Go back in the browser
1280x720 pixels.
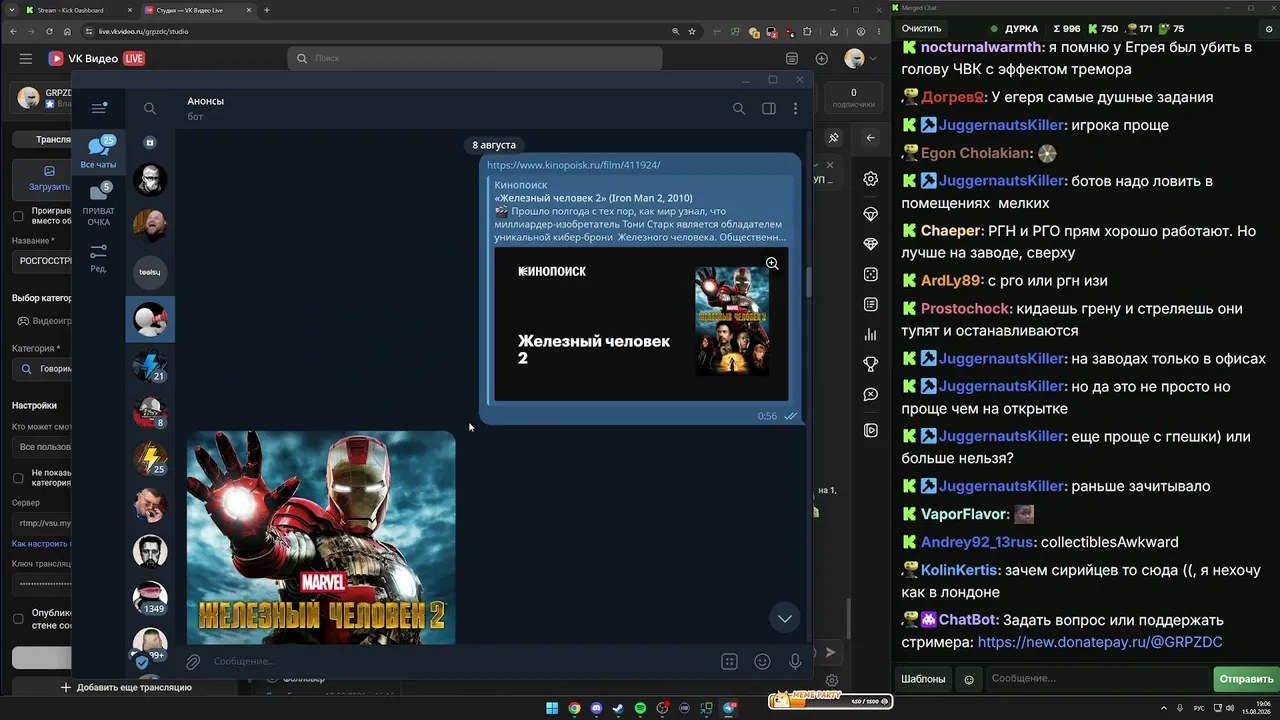(12, 31)
